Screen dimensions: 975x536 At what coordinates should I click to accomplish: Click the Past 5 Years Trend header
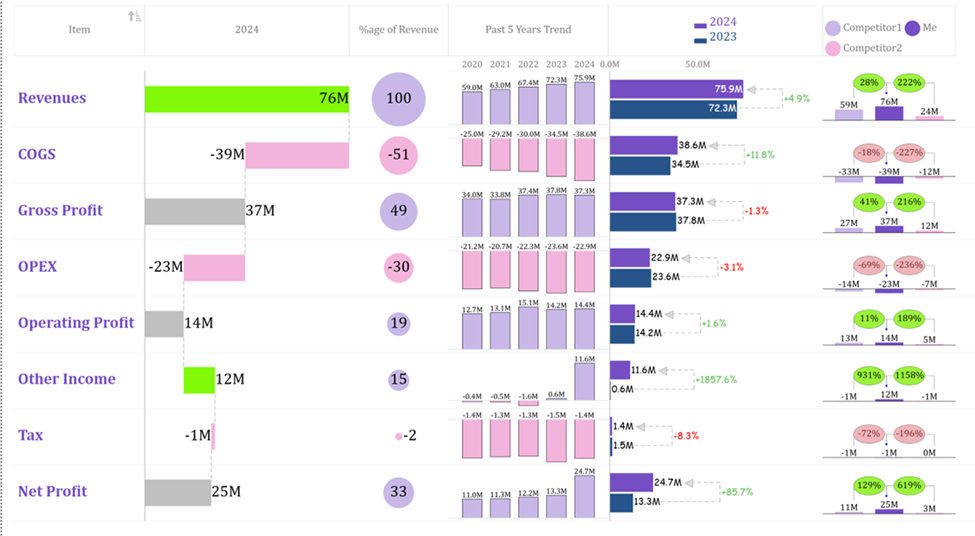[527, 30]
